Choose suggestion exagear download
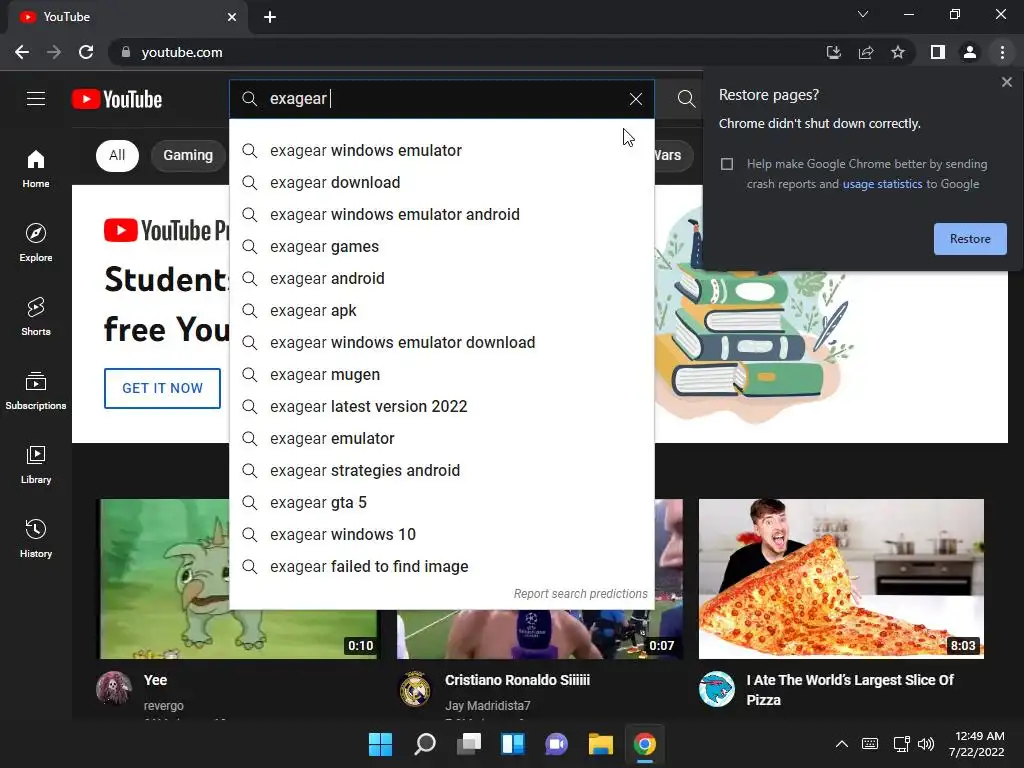Viewport: 1024px width, 768px height. coord(441,182)
